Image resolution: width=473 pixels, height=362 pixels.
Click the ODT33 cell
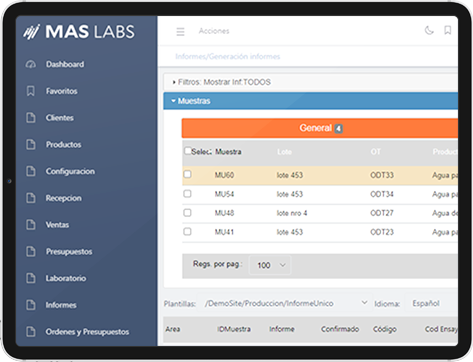click(382, 175)
